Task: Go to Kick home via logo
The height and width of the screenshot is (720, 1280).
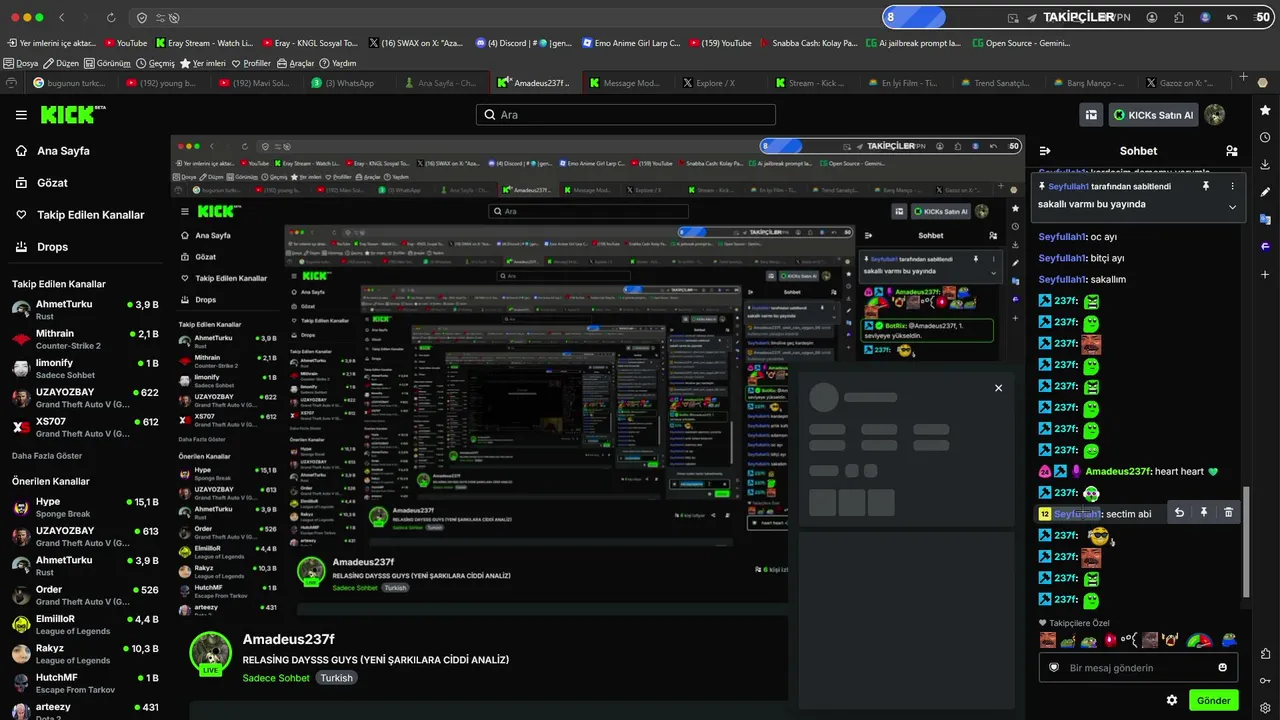Action: pyautogui.click(x=73, y=115)
